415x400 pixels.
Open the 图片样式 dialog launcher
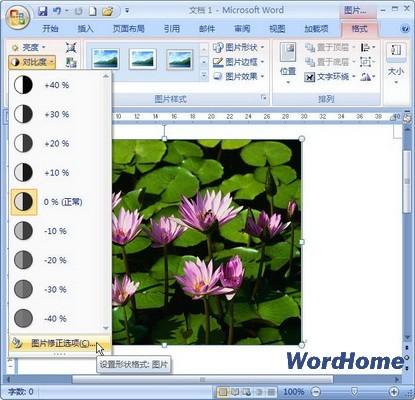coord(264,98)
